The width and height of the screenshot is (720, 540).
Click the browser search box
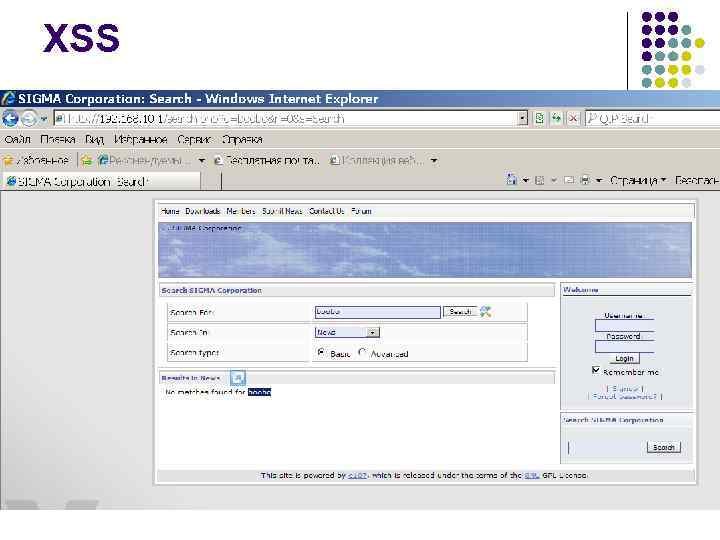click(652, 118)
